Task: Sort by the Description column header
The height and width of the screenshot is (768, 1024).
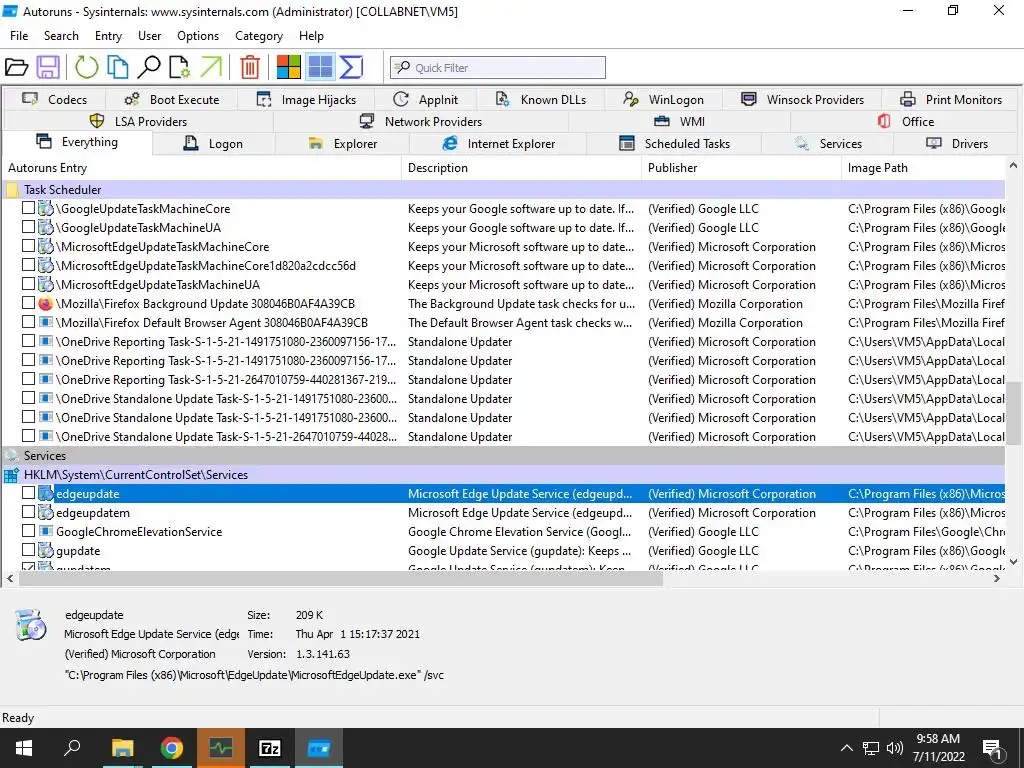Action: (522, 168)
